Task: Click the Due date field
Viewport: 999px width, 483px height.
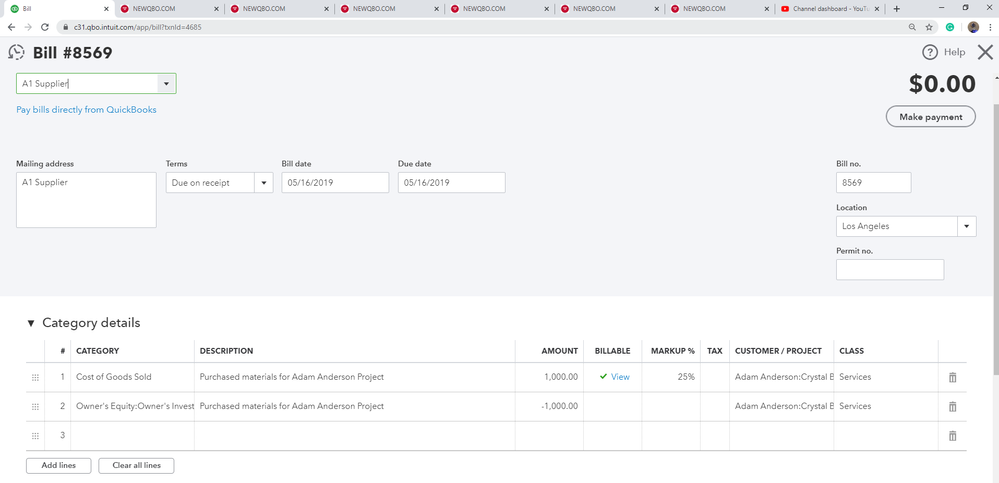Action: [x=452, y=183]
